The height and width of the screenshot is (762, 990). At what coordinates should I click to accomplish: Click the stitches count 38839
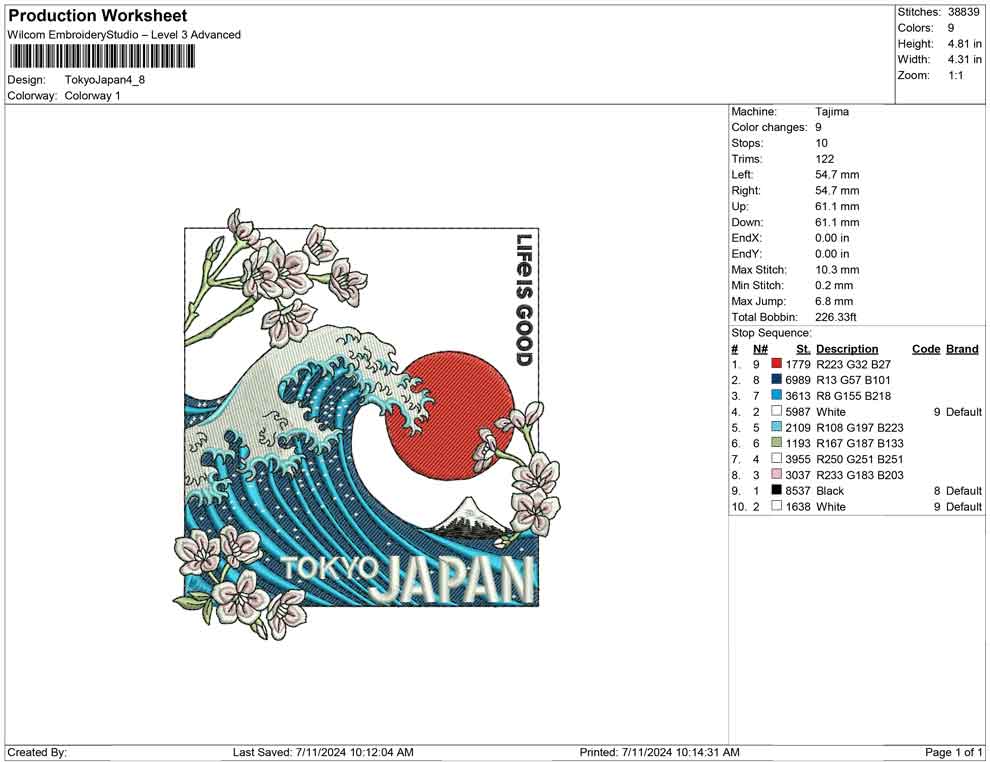[x=963, y=12]
